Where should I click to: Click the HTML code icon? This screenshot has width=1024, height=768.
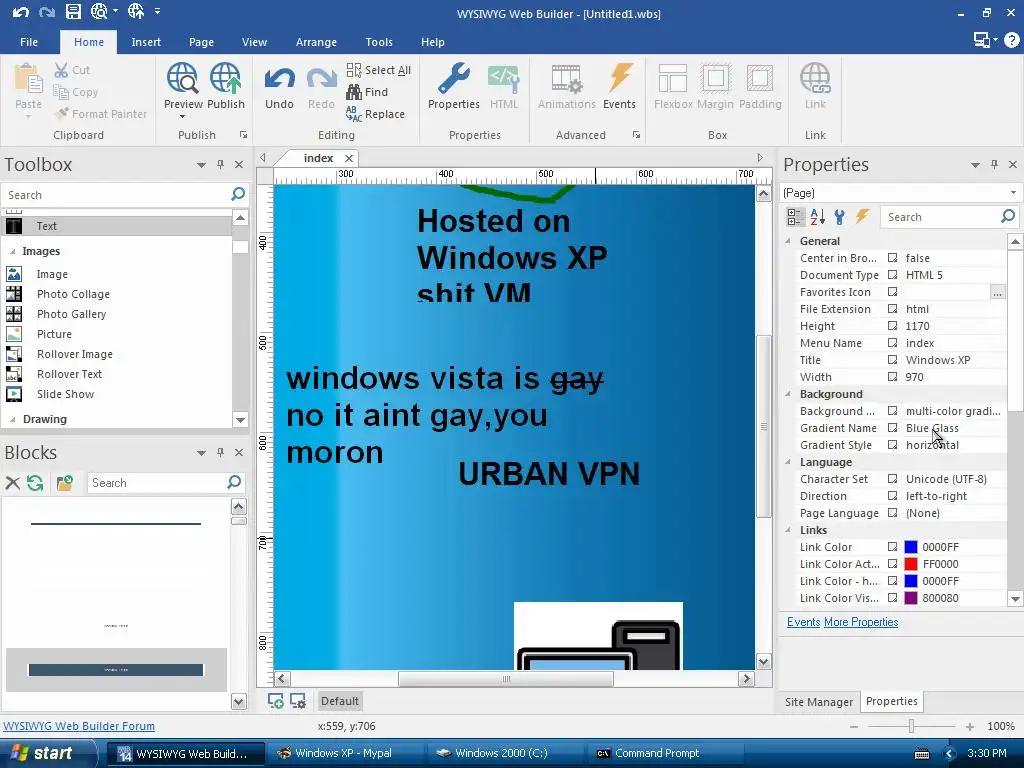click(x=504, y=79)
